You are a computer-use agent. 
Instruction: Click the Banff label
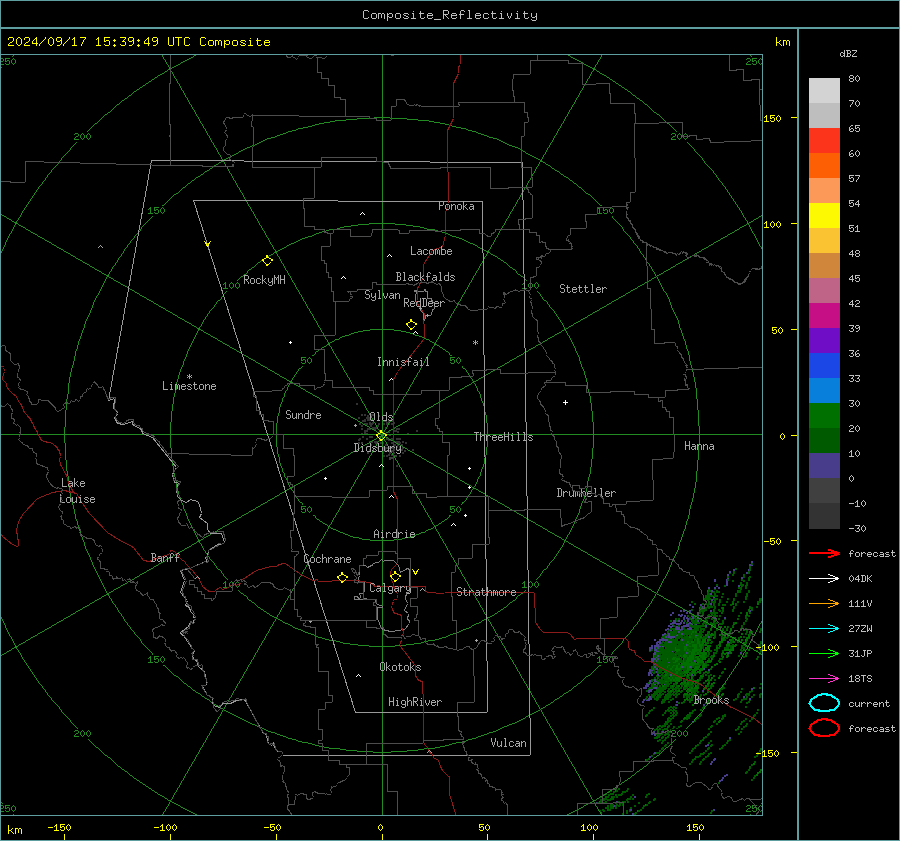click(165, 557)
